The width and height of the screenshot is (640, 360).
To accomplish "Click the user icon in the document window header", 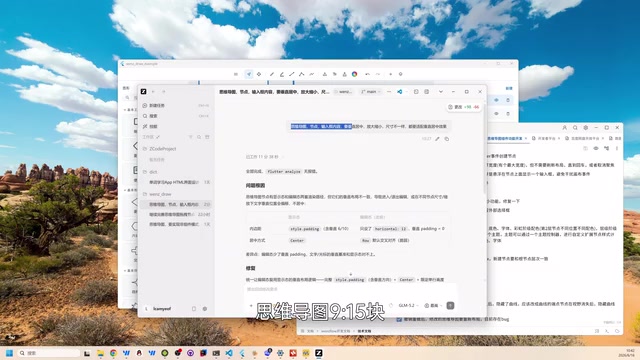I will pyautogui.click(x=564, y=128).
